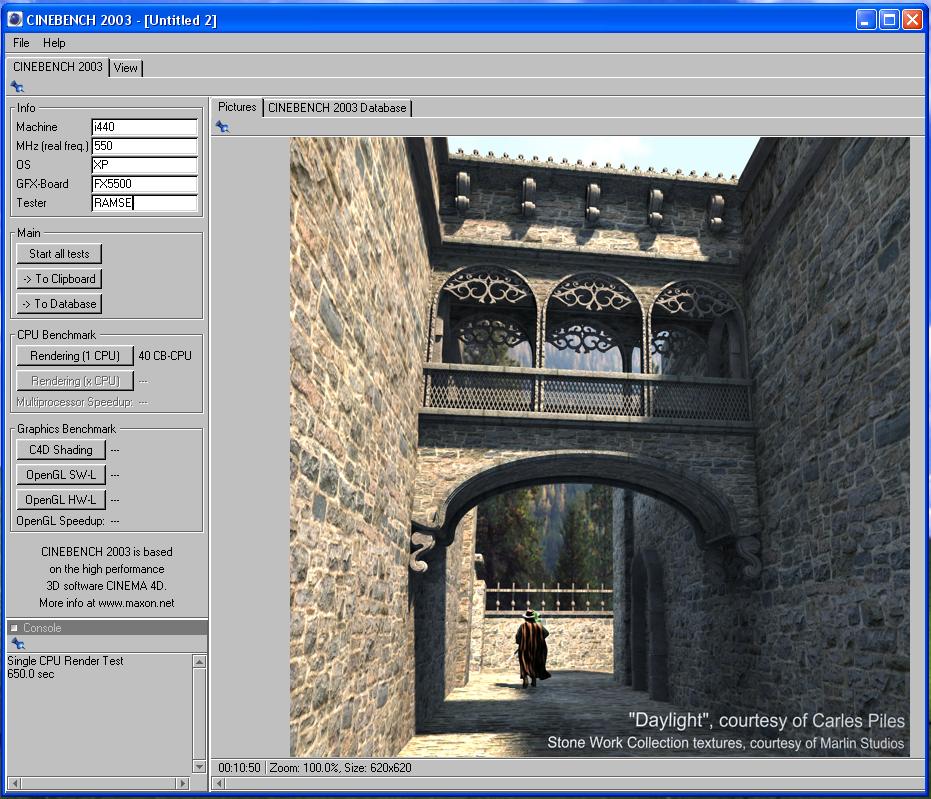Image resolution: width=931 pixels, height=799 pixels.
Task: Run Rendering (1 CPU) benchmark
Action: tap(75, 356)
